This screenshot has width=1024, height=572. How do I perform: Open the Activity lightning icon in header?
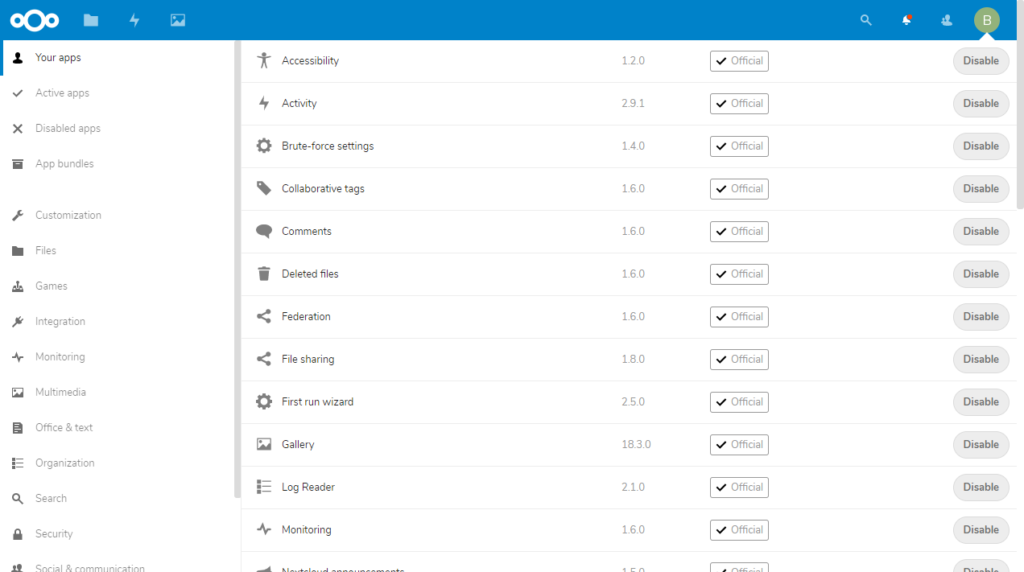pos(135,20)
